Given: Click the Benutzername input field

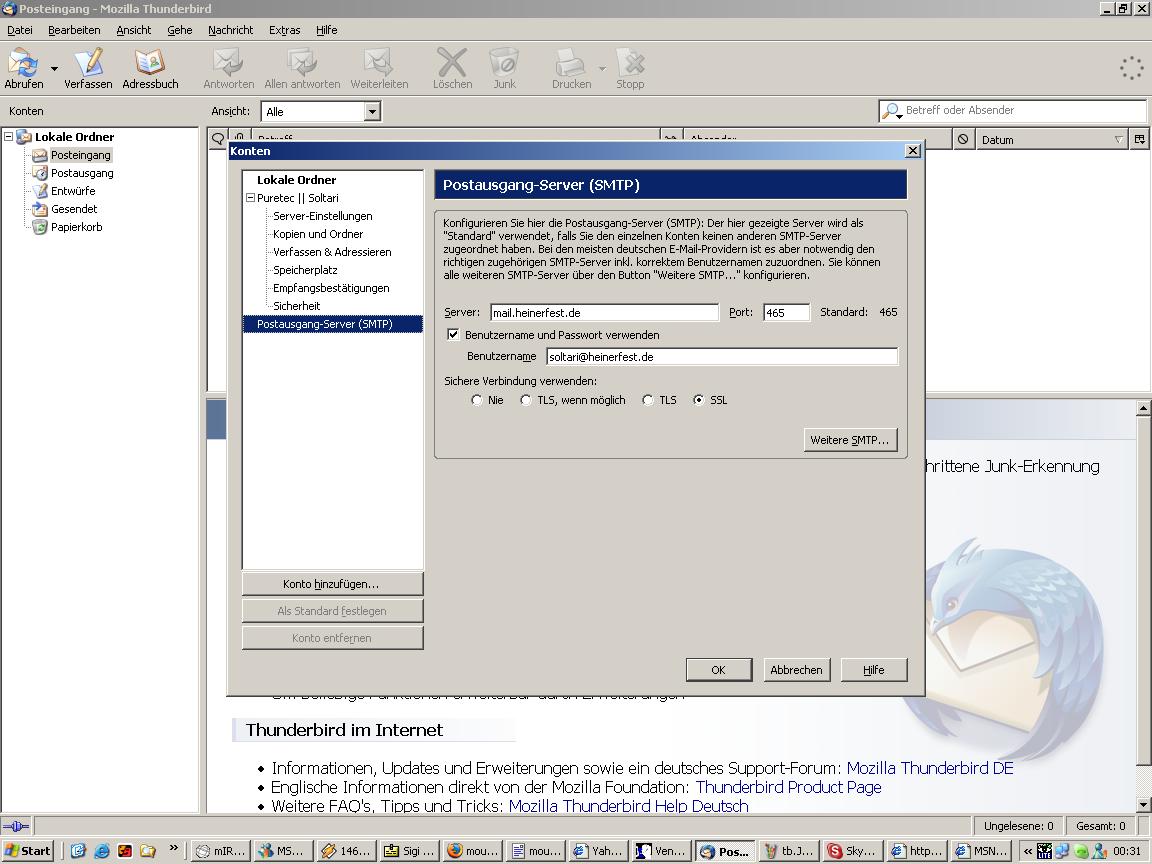Looking at the screenshot, I should point(721,357).
